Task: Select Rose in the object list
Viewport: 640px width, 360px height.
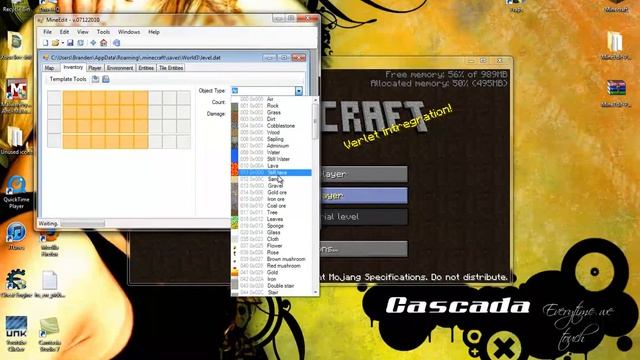Action: (271, 252)
